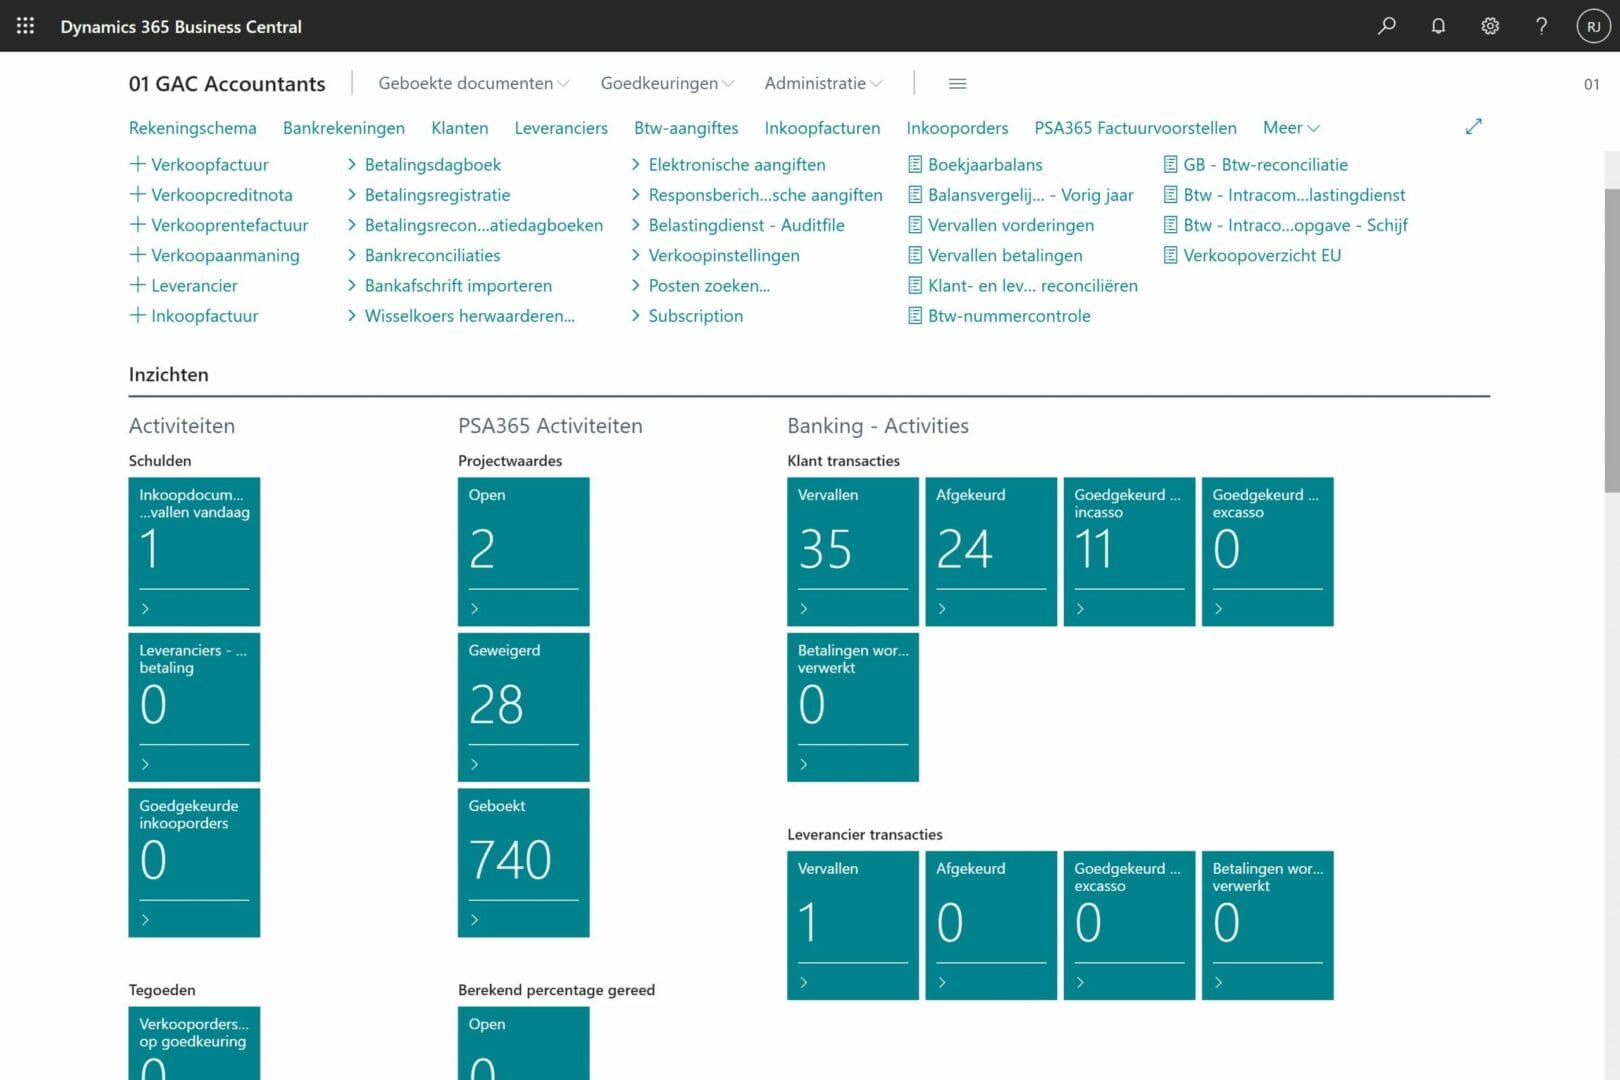Expand the Meer menu
Screen dimensions: 1620x1080
[x=1291, y=127]
